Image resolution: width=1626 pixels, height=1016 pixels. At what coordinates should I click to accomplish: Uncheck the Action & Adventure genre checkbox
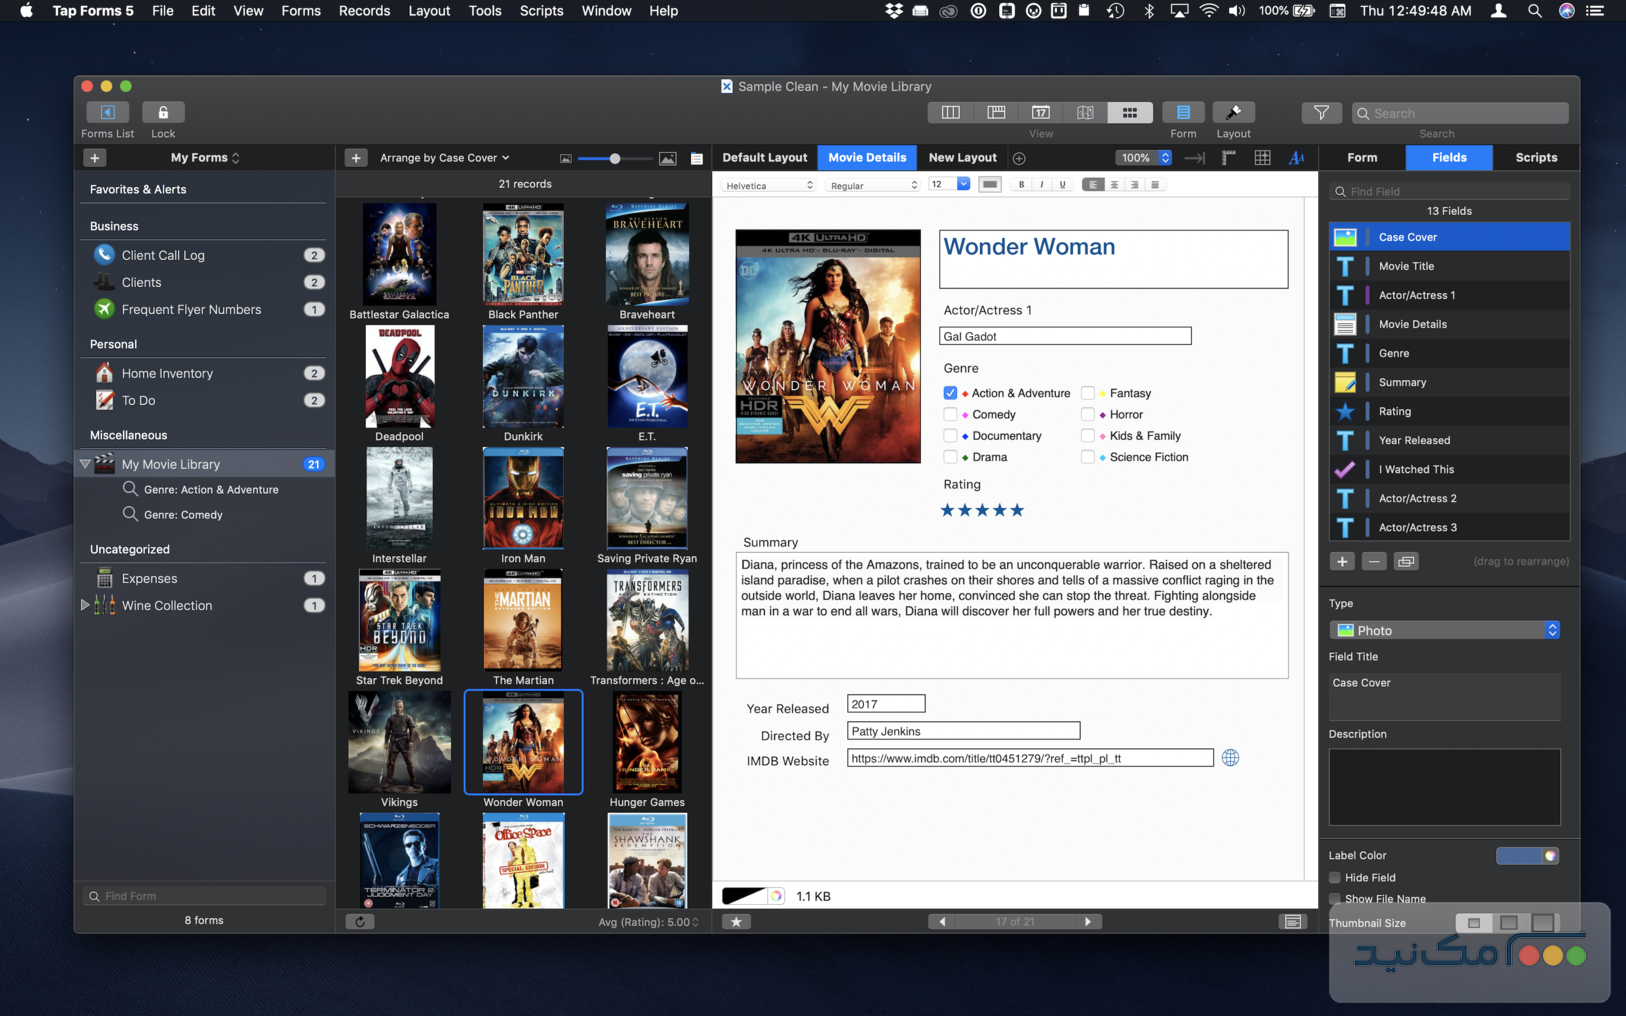[950, 393]
